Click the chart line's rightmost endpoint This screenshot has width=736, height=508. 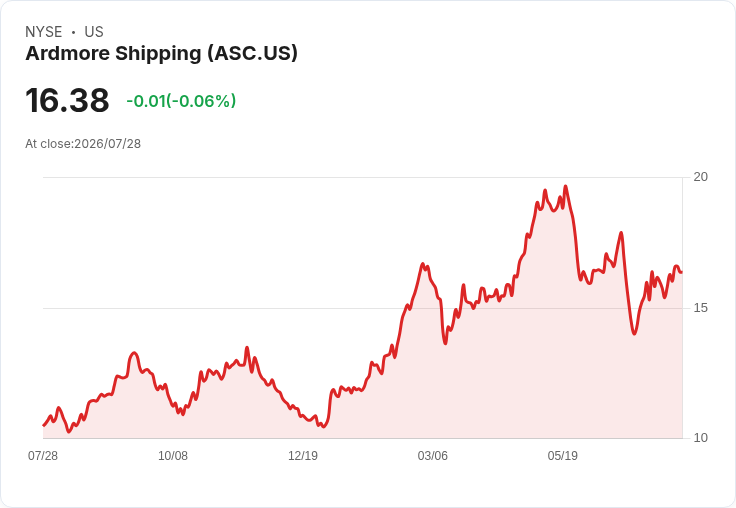tap(681, 272)
